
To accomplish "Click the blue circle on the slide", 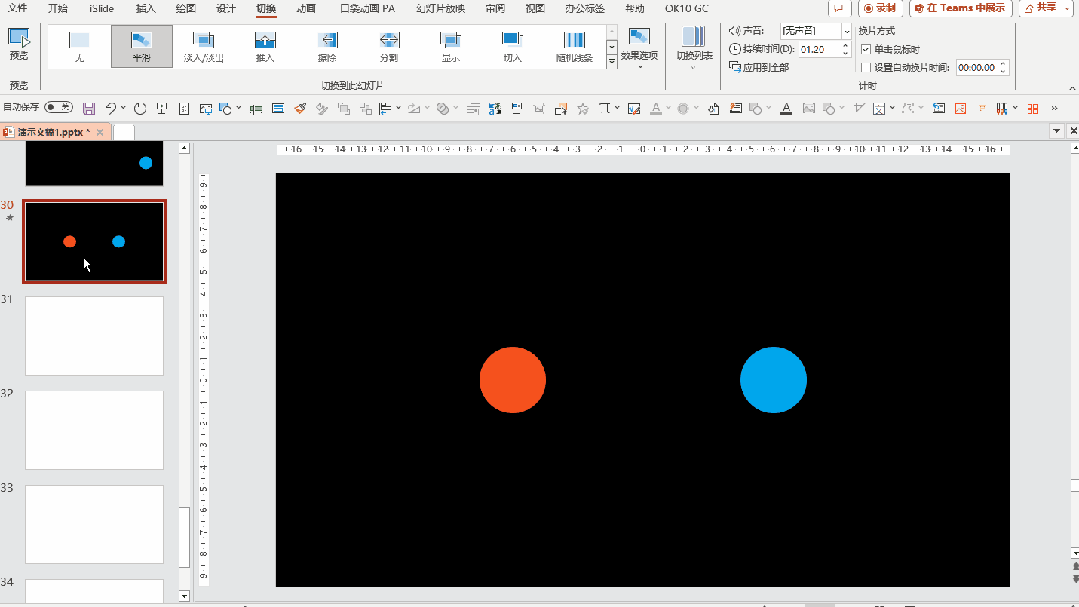I will click(773, 380).
